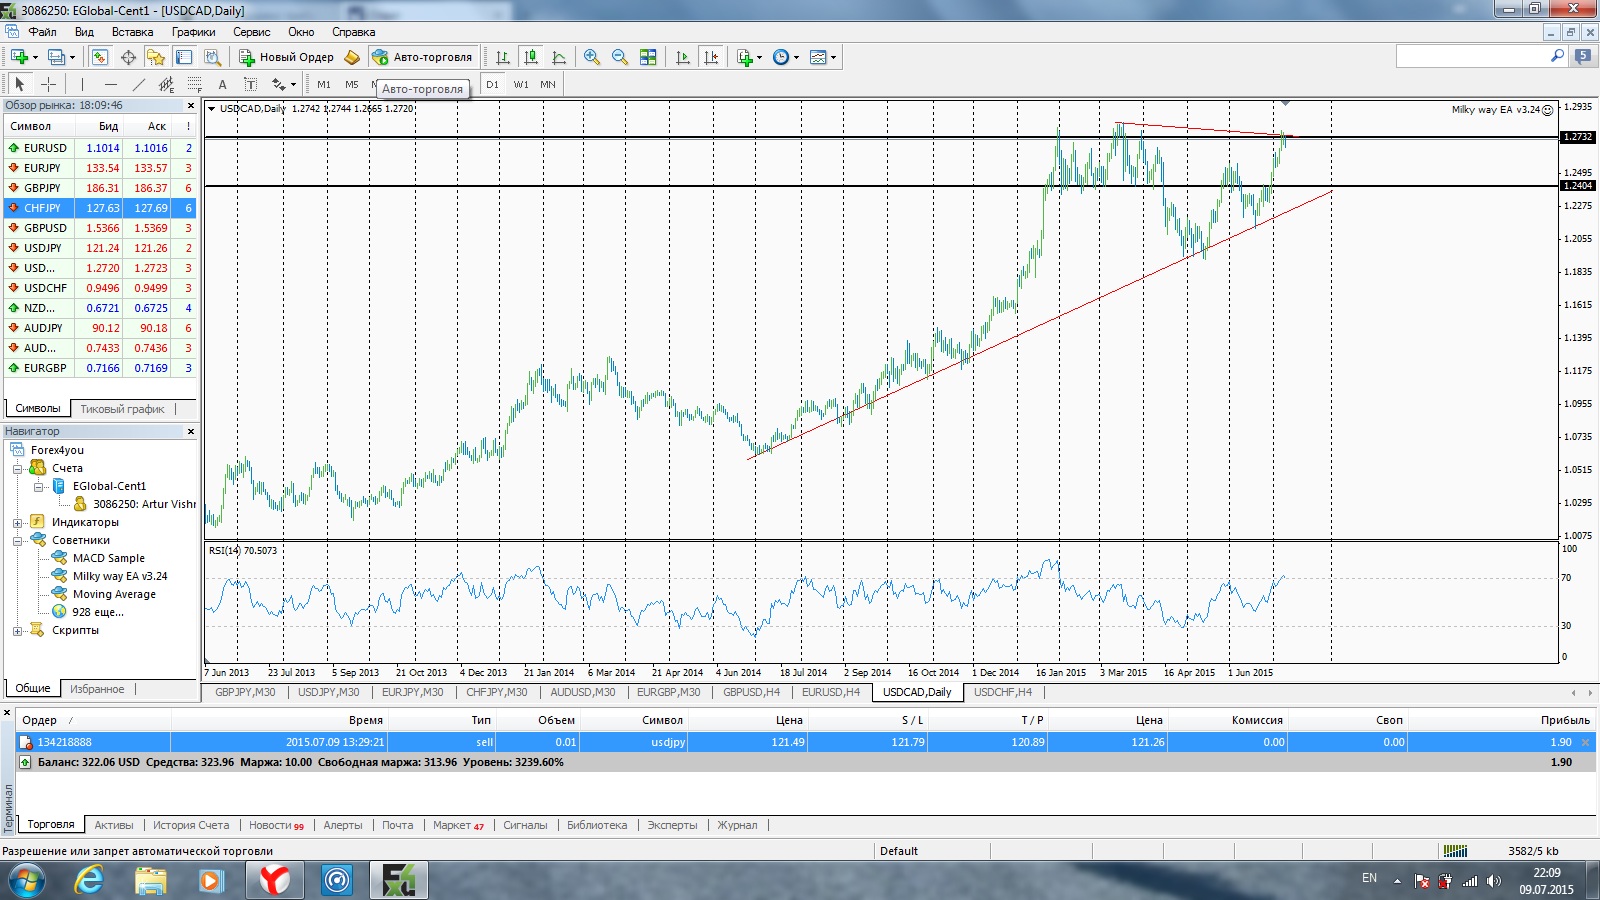The image size is (1600, 900).
Task: Click the zoom out chart icon
Action: (620, 57)
